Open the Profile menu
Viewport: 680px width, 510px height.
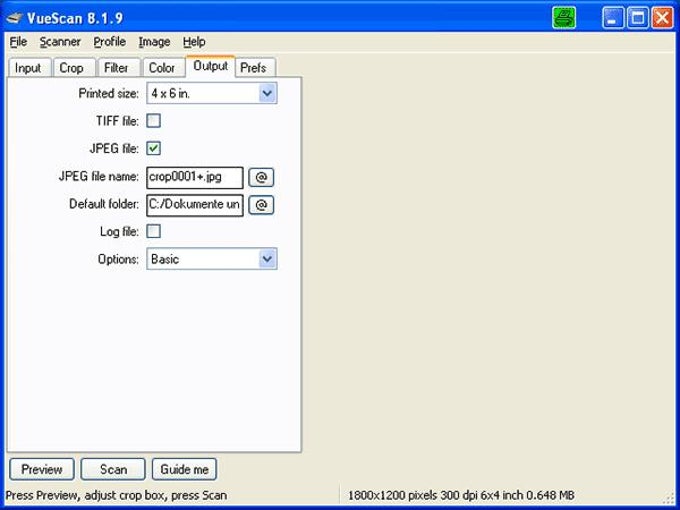click(x=110, y=42)
